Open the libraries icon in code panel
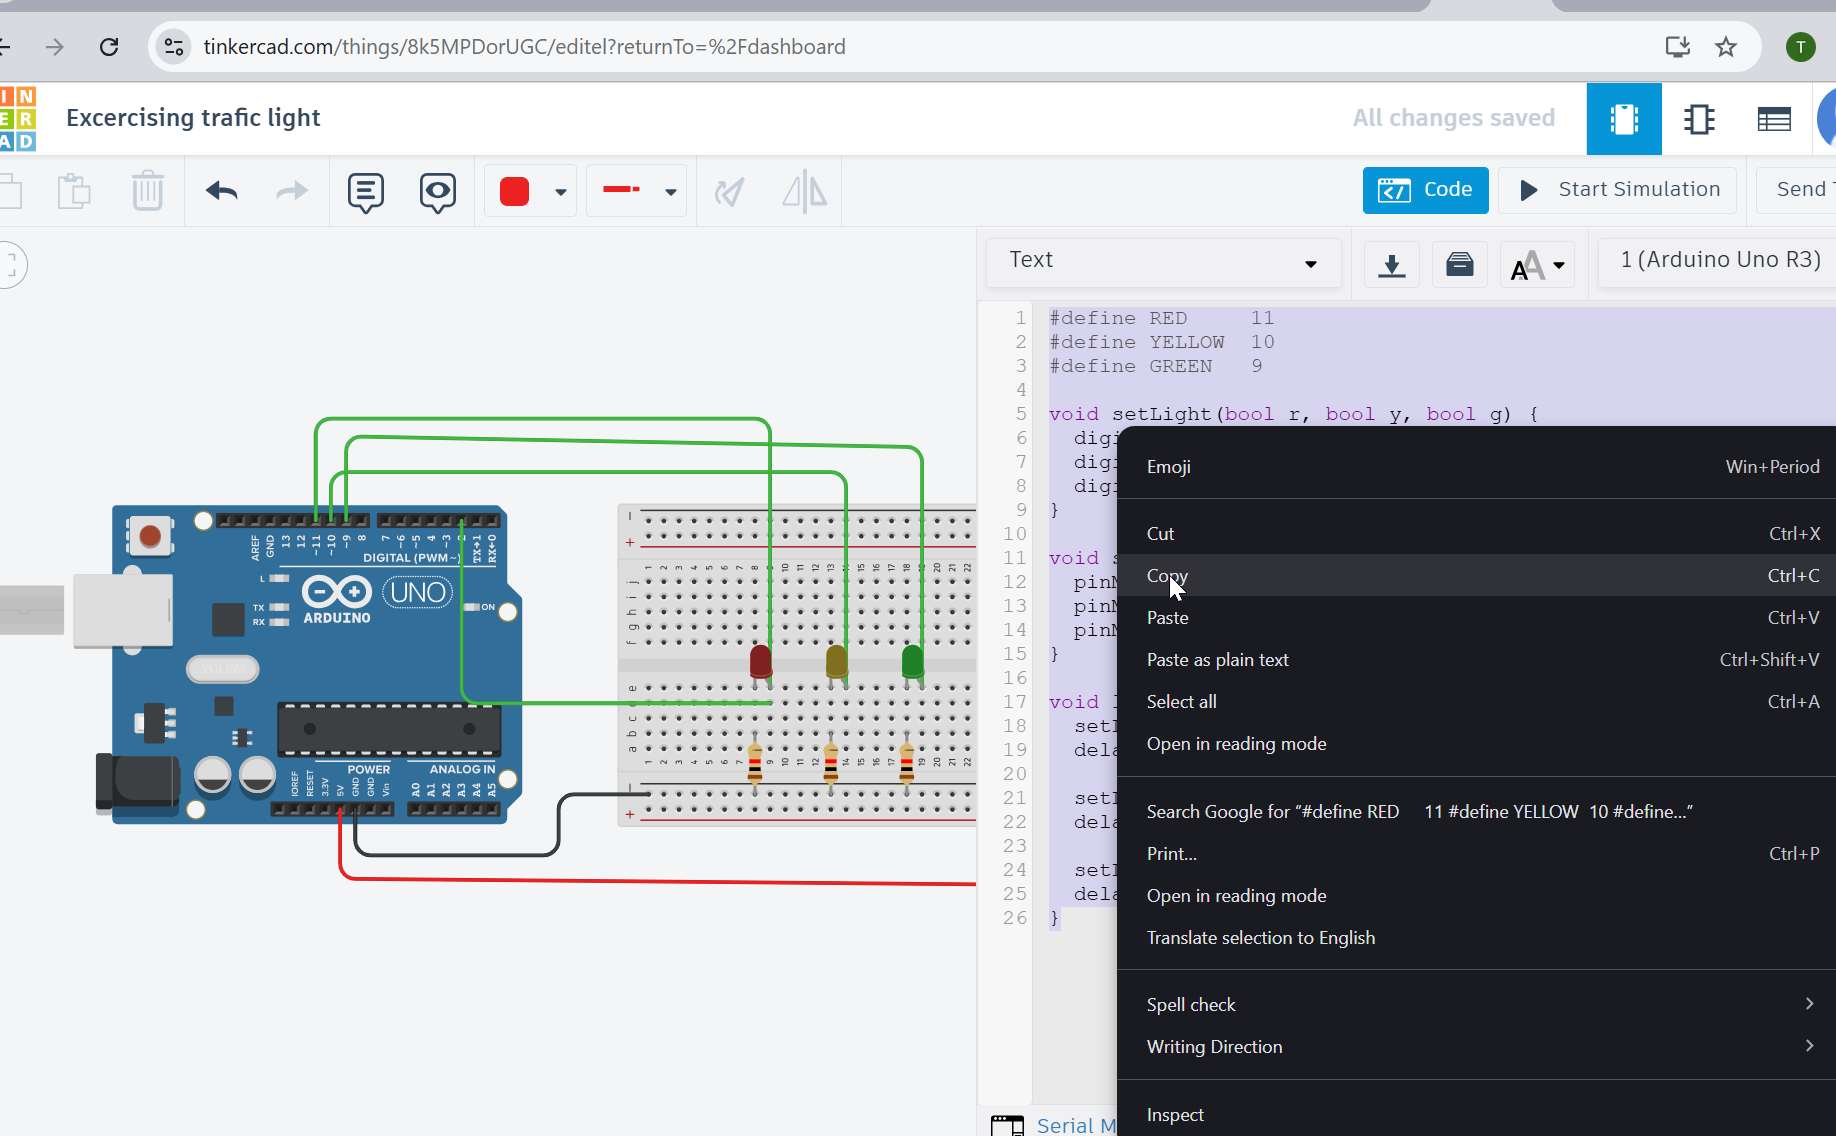 1459,265
